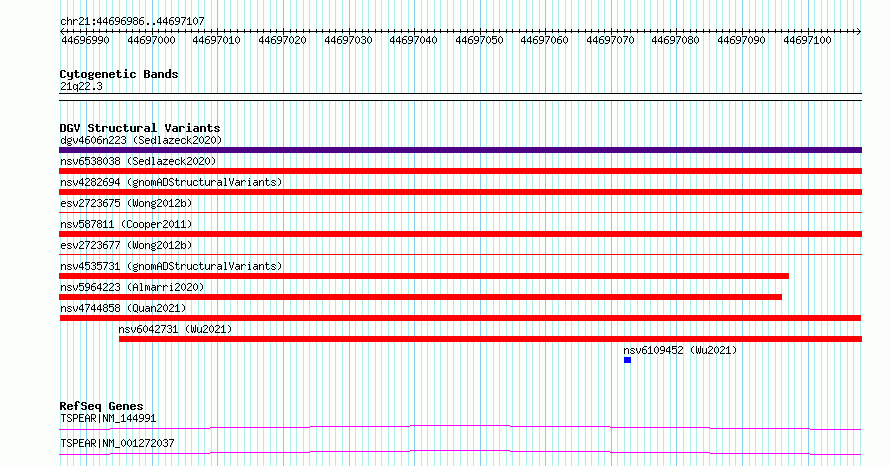Click the TSPEAR|NM_144991 gene label
This screenshot has width=890, height=466.
click(x=108, y=418)
